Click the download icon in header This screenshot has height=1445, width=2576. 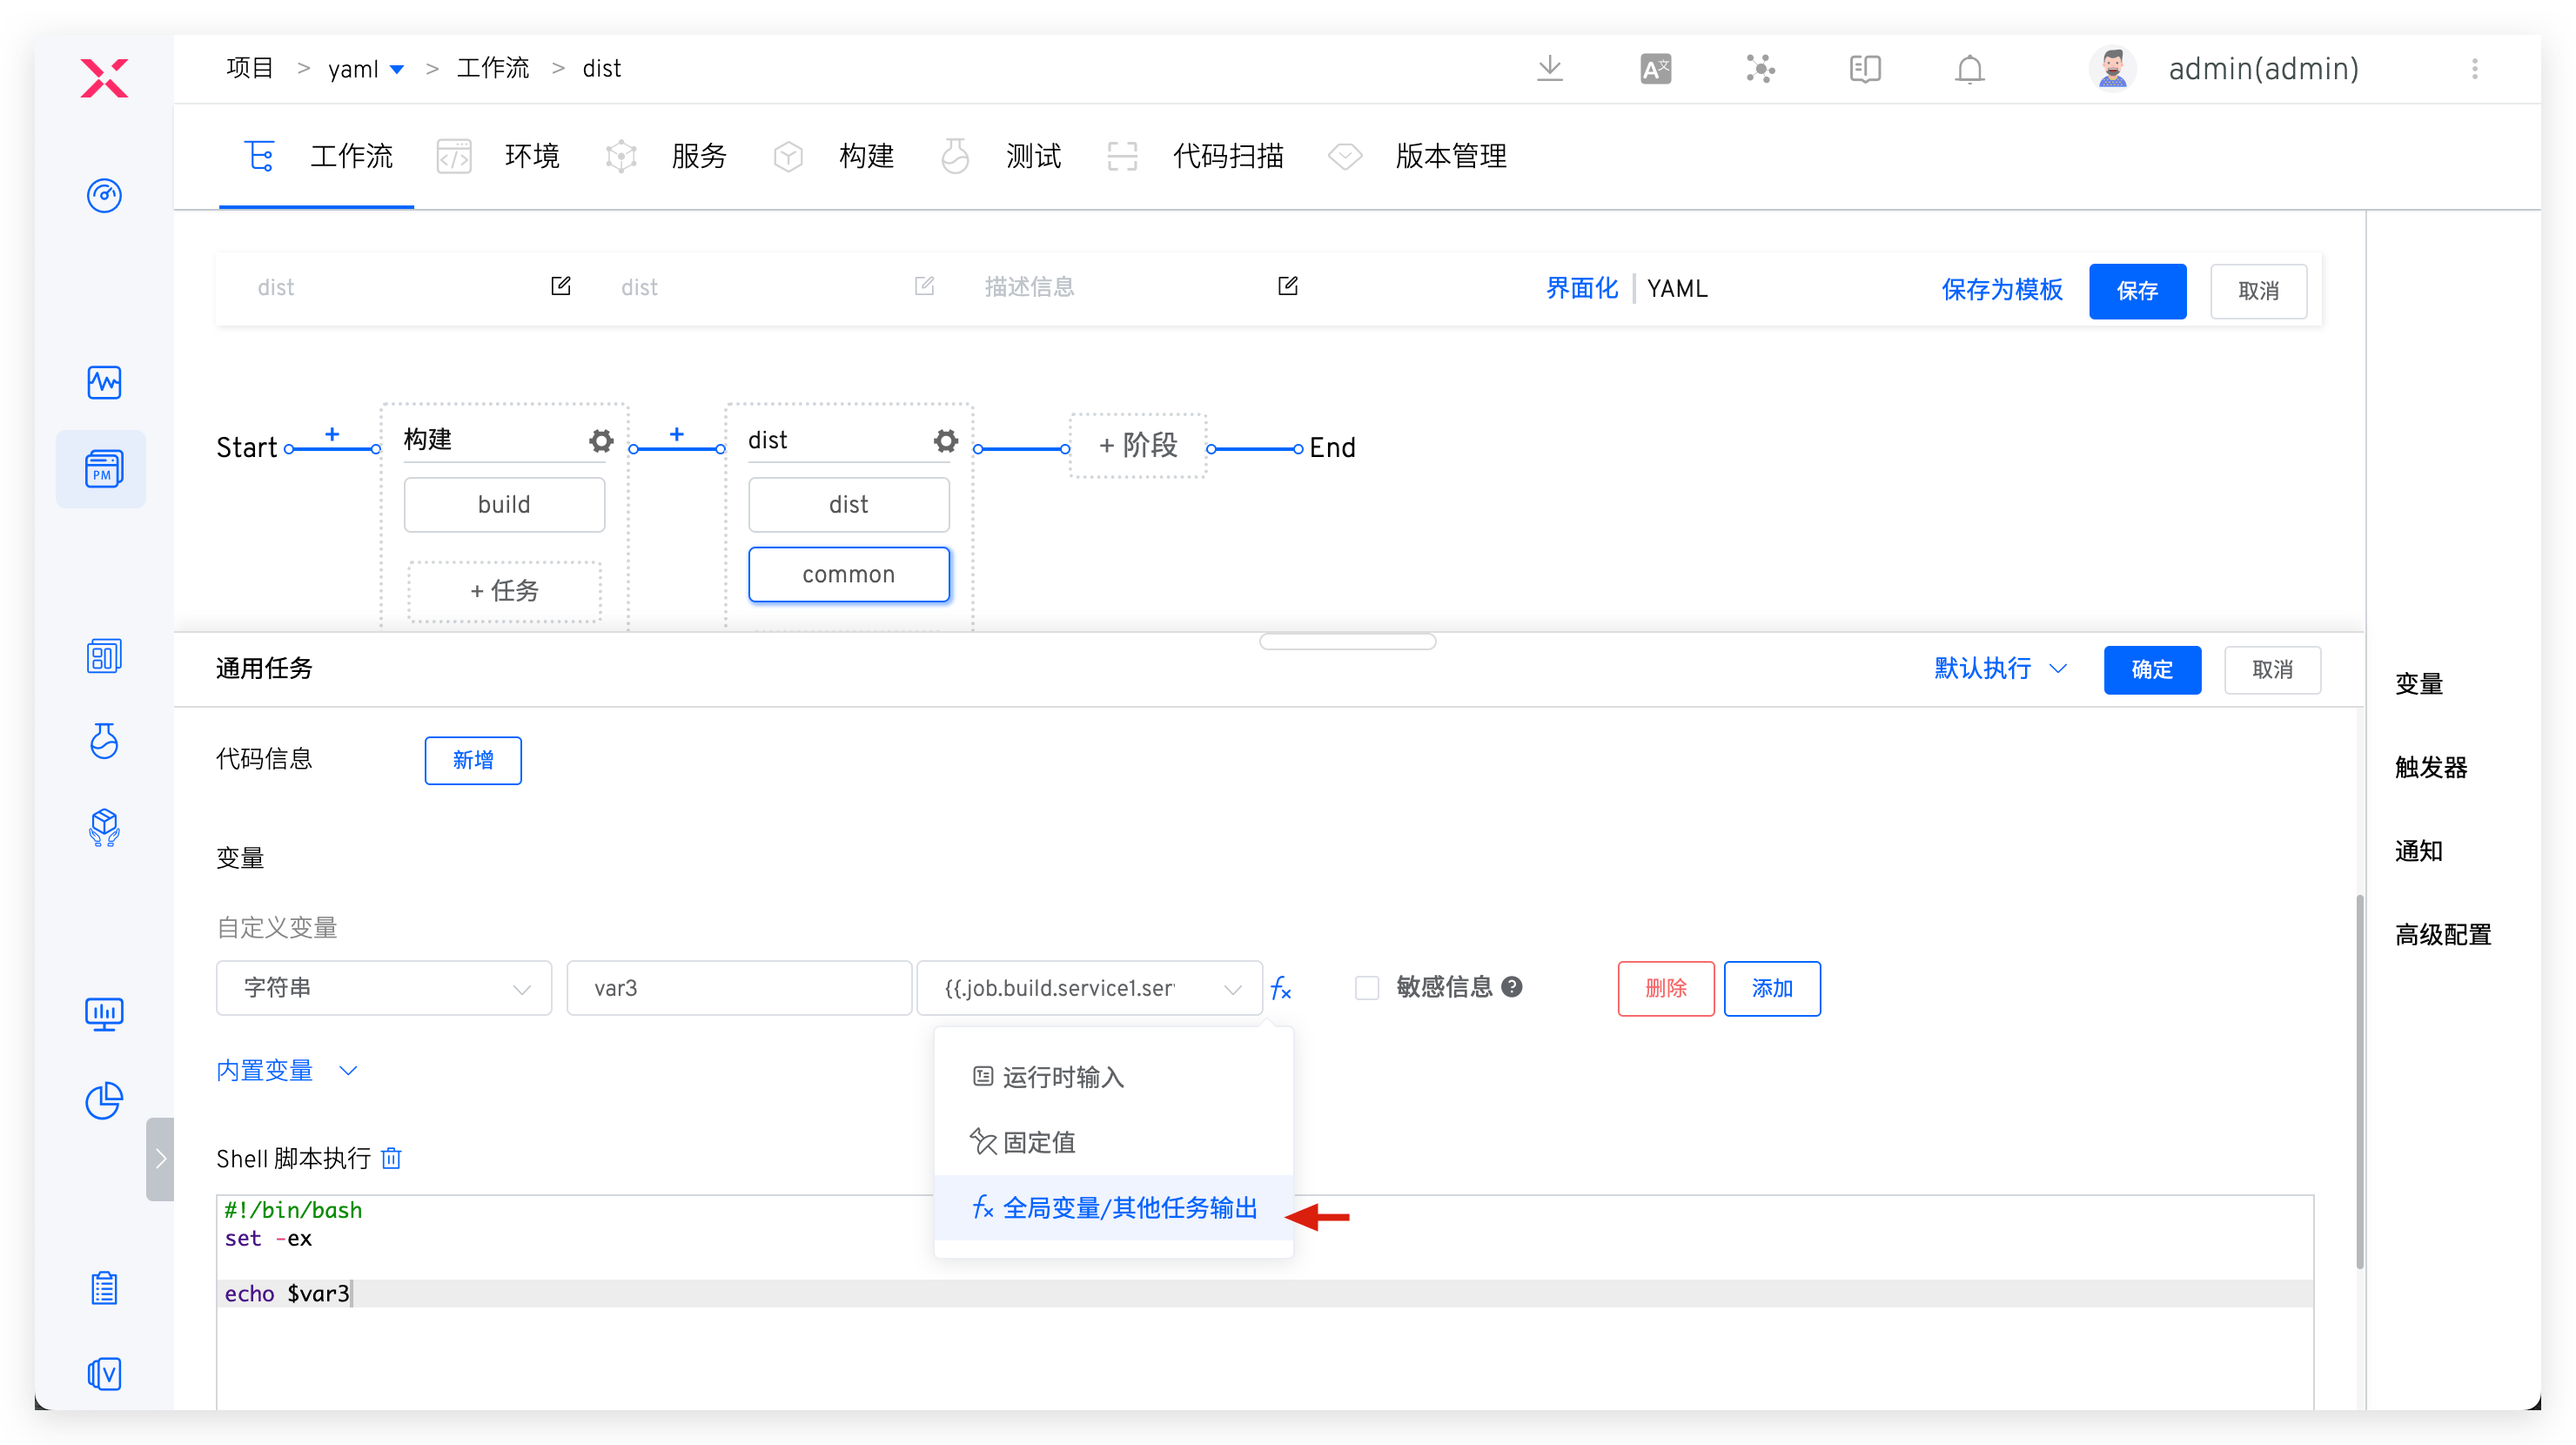pyautogui.click(x=1549, y=68)
